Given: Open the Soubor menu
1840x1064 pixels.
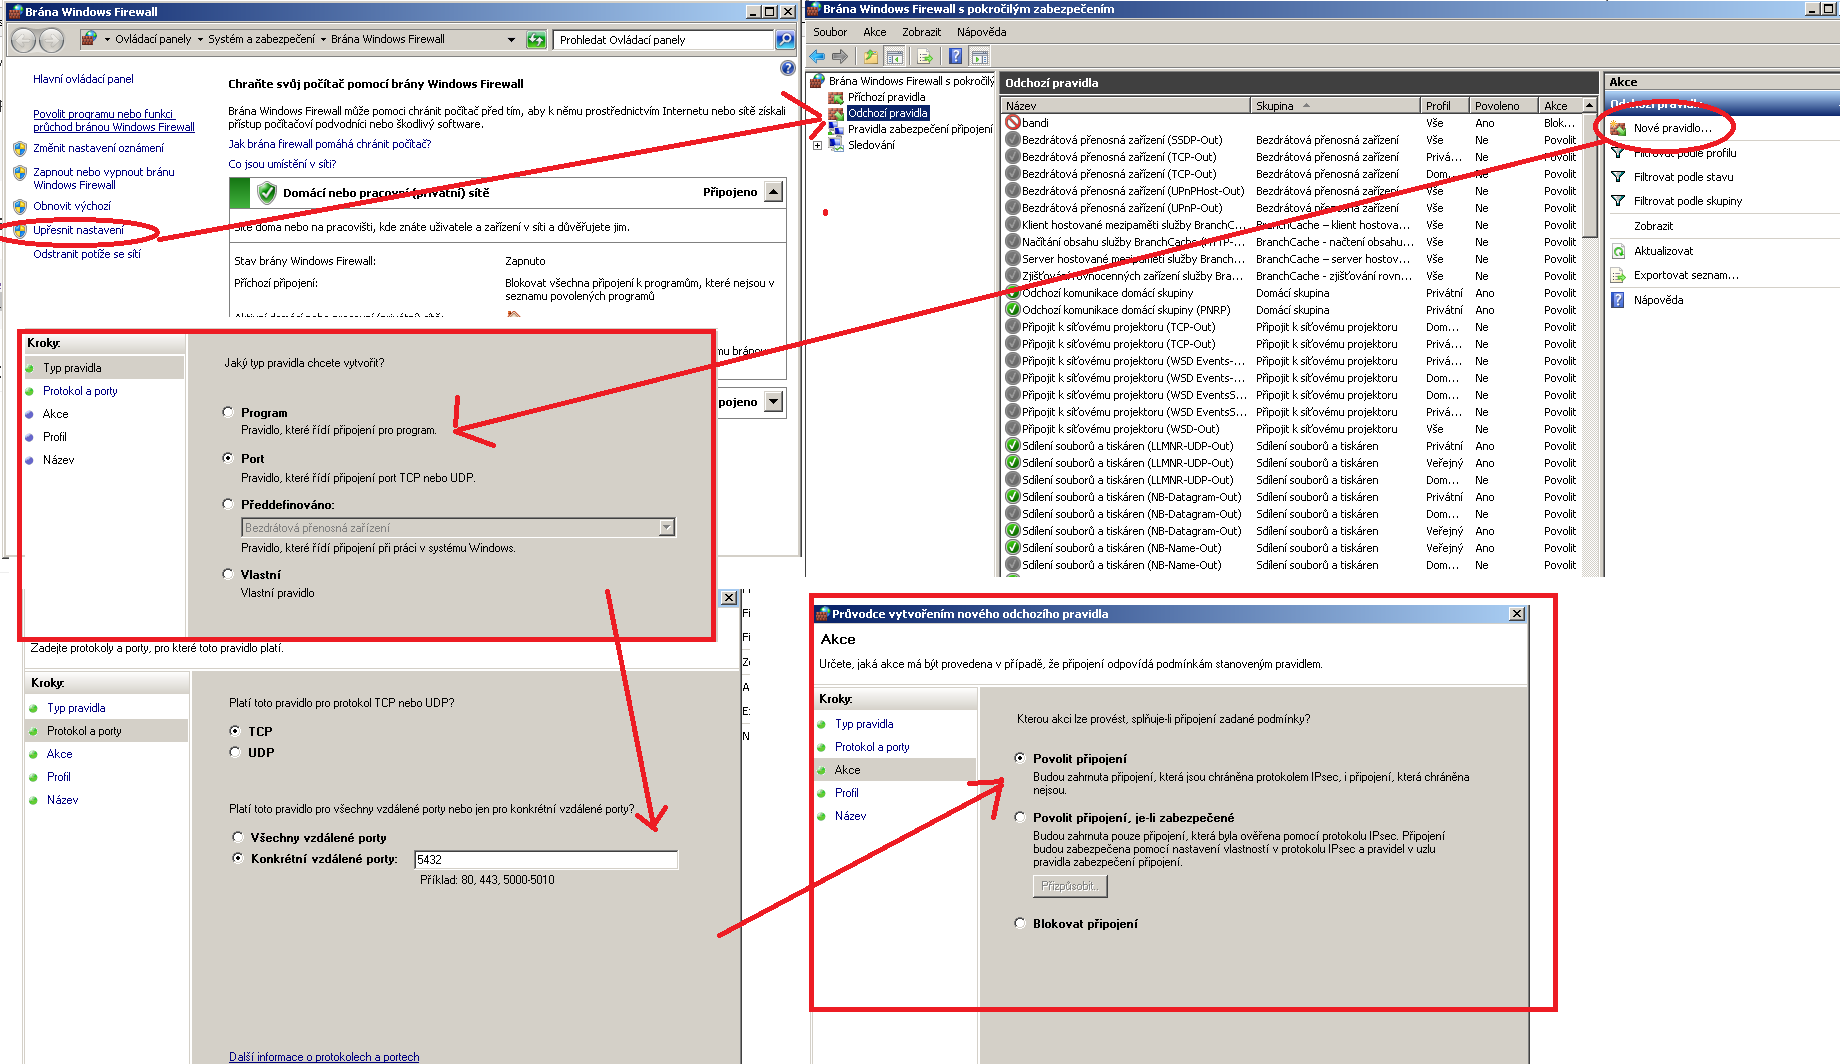Looking at the screenshot, I should 830,32.
